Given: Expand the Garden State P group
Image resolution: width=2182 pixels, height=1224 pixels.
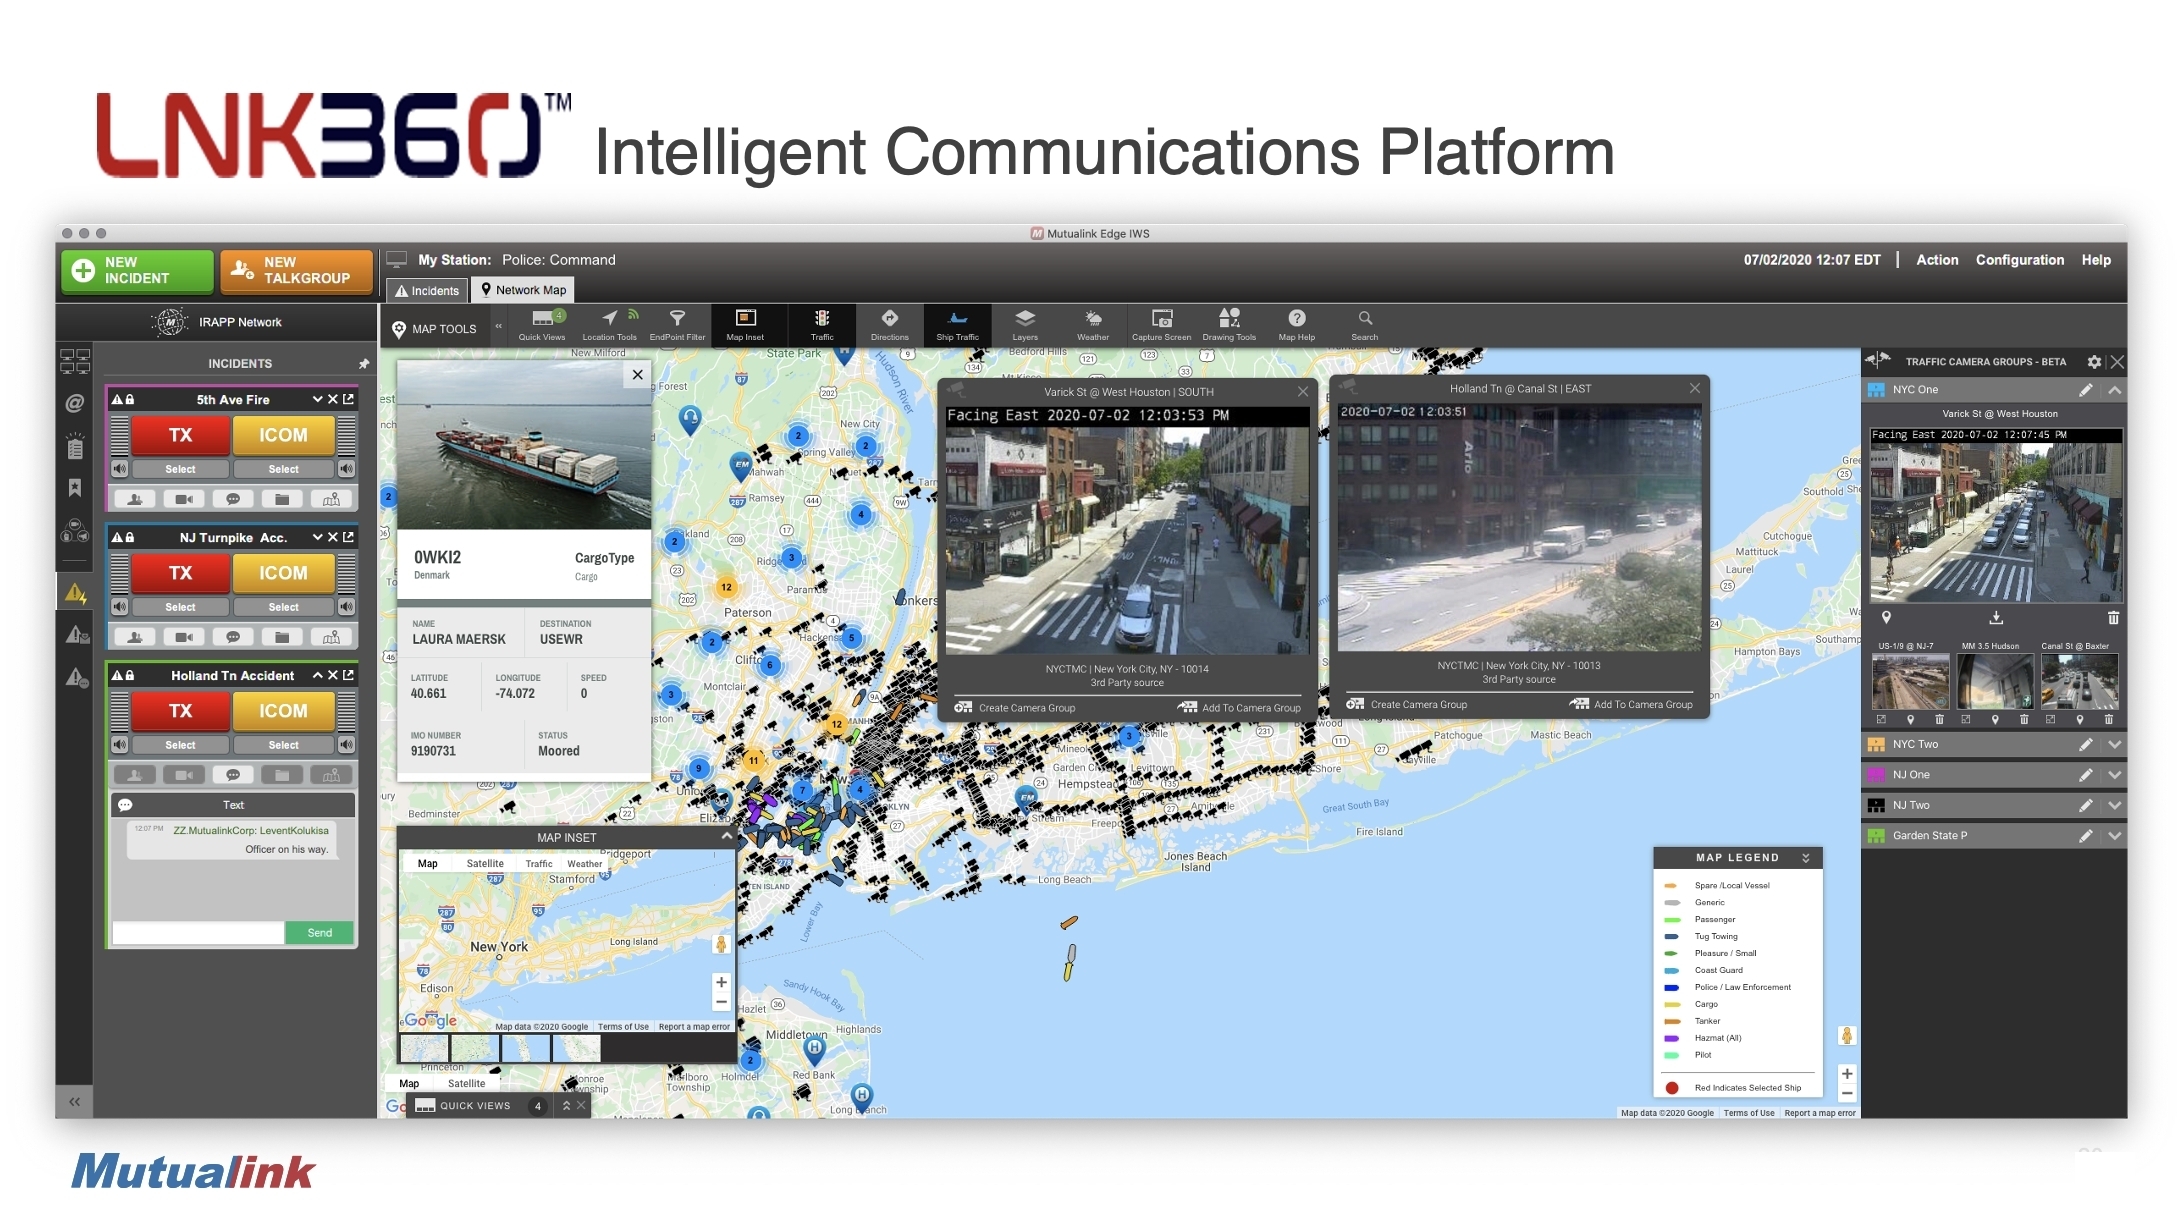Looking at the screenshot, I should (x=2114, y=836).
